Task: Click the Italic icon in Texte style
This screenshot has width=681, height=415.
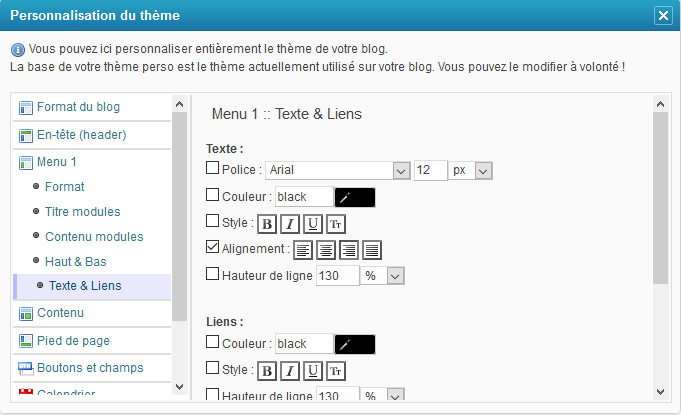Action: (x=290, y=223)
